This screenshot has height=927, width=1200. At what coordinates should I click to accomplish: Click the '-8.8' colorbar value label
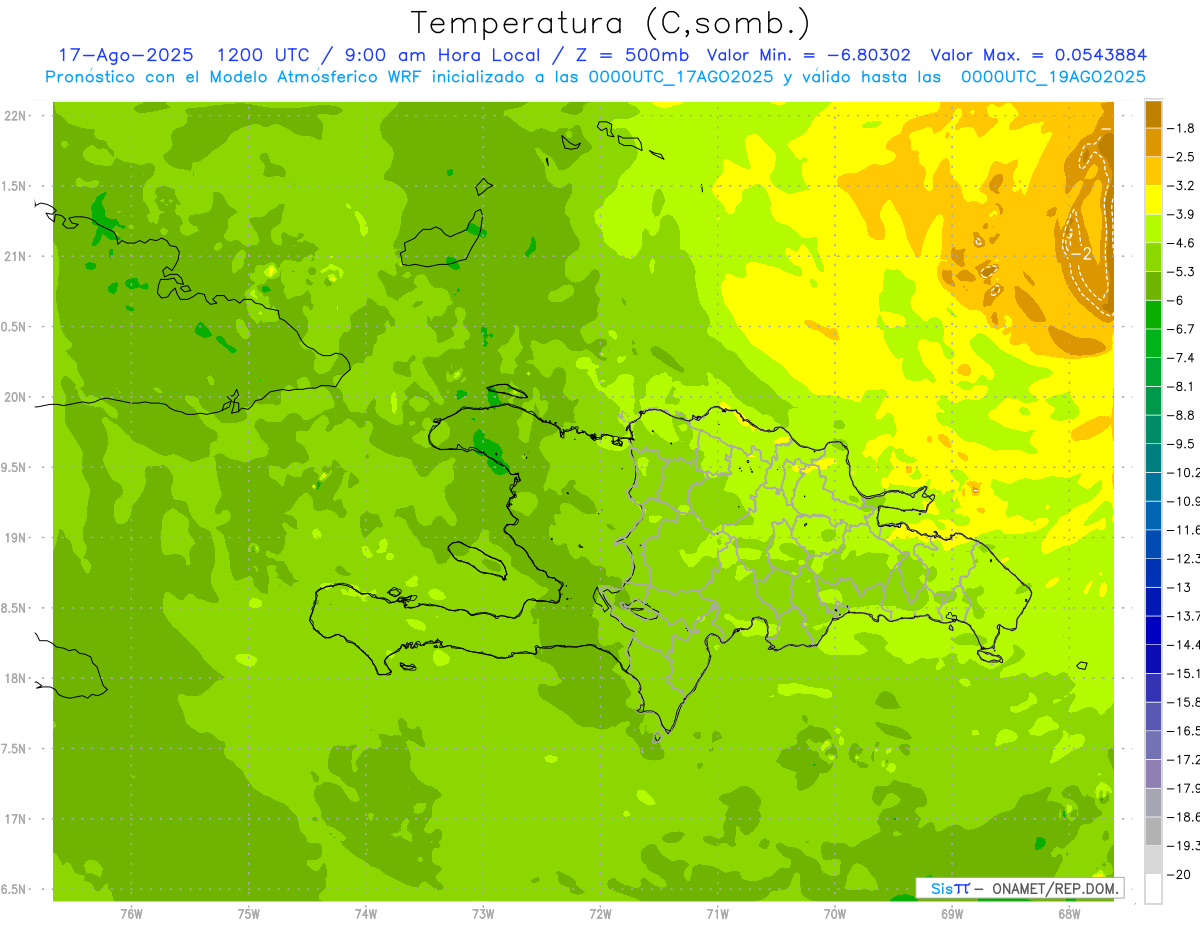point(1182,415)
